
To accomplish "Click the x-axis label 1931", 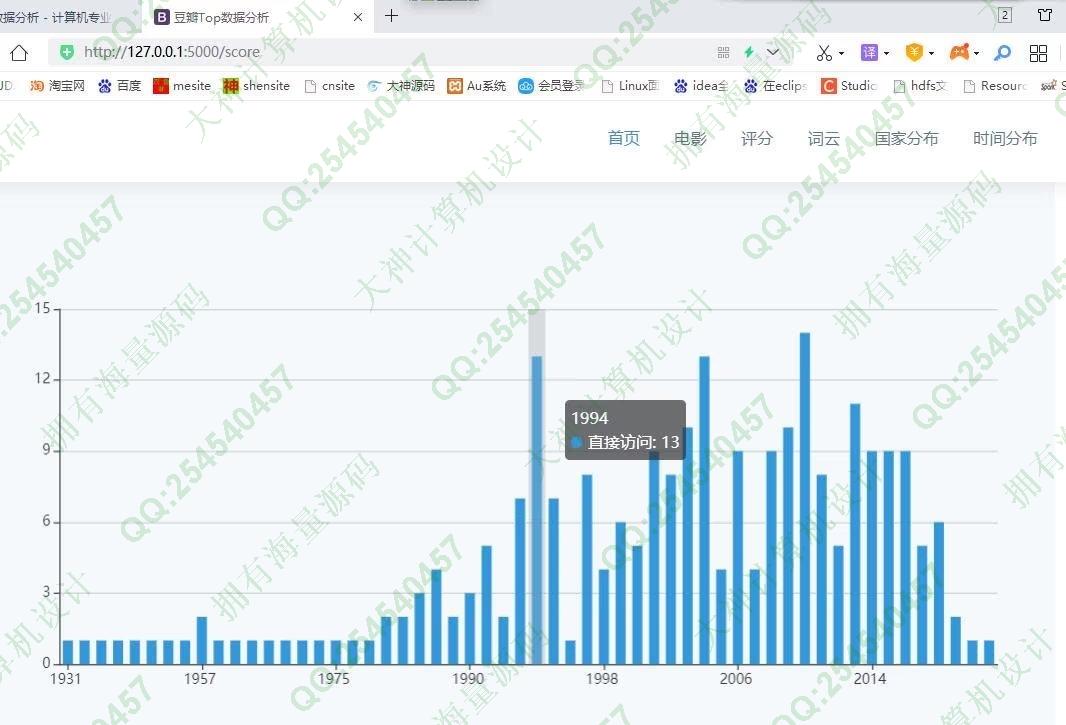I will [x=65, y=678].
